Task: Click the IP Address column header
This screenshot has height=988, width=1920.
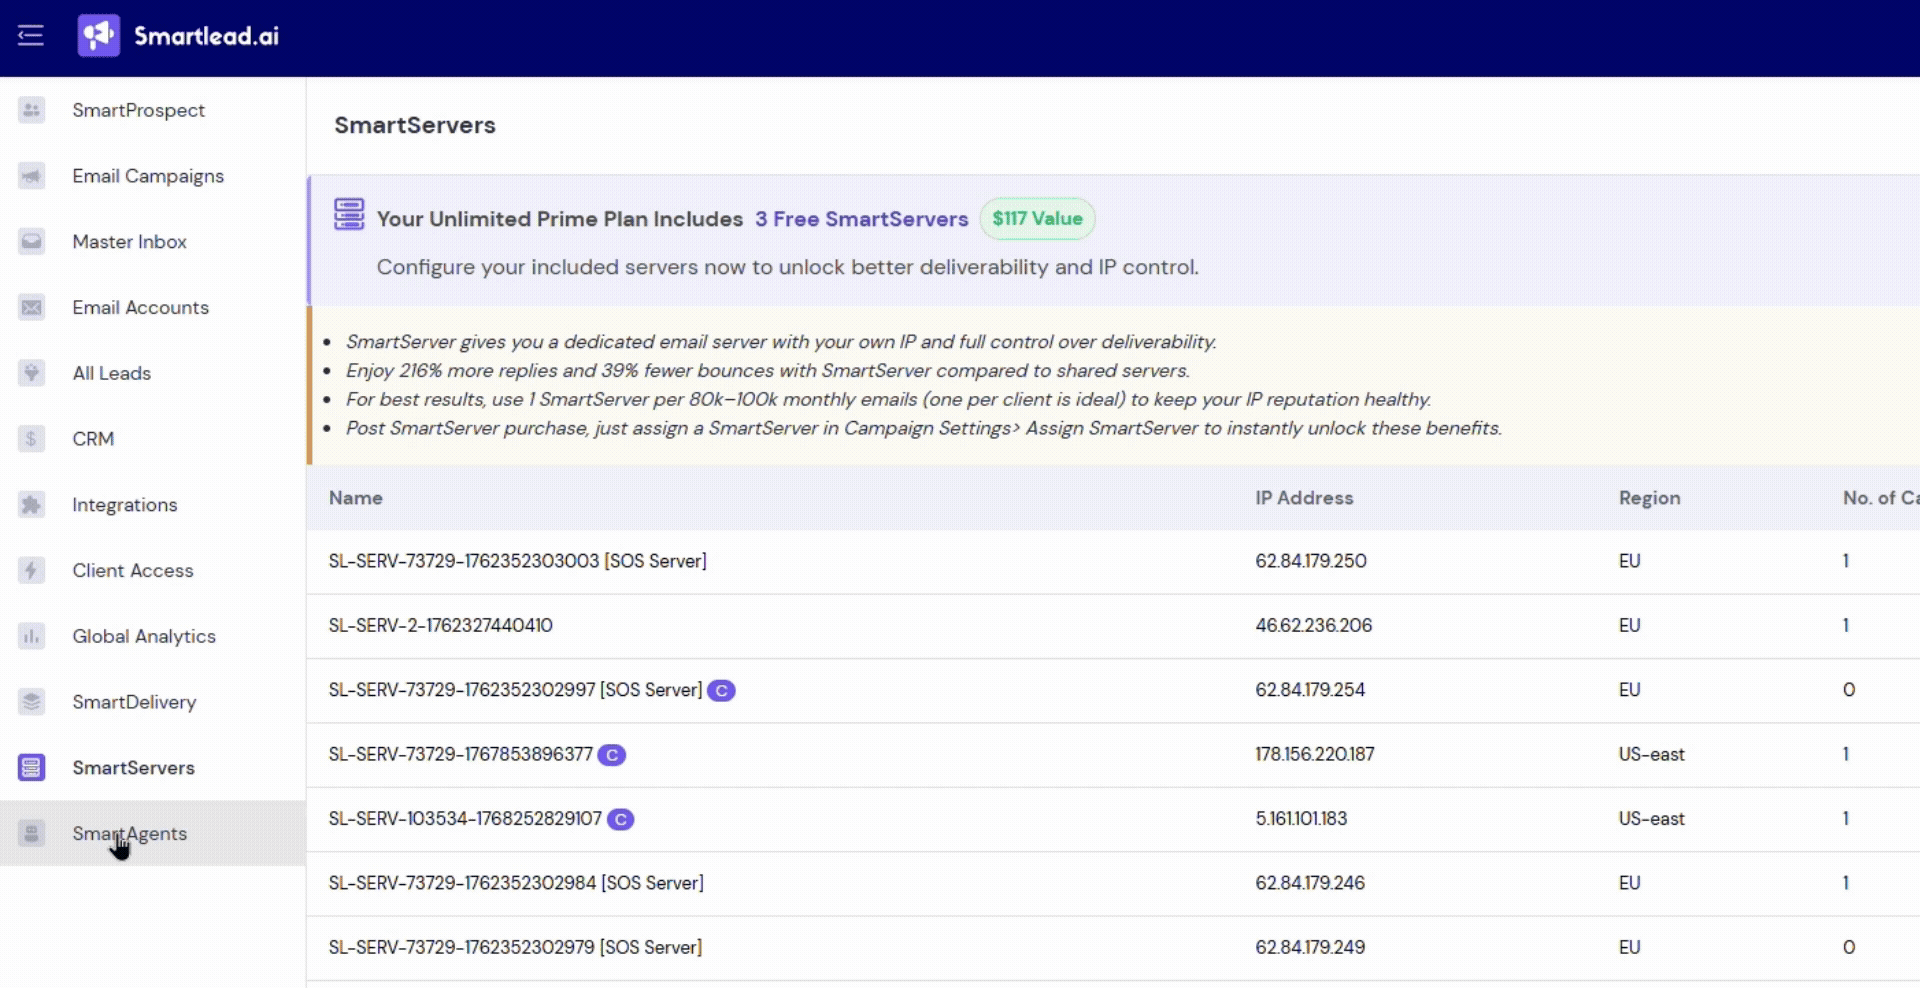Action: [x=1304, y=498]
